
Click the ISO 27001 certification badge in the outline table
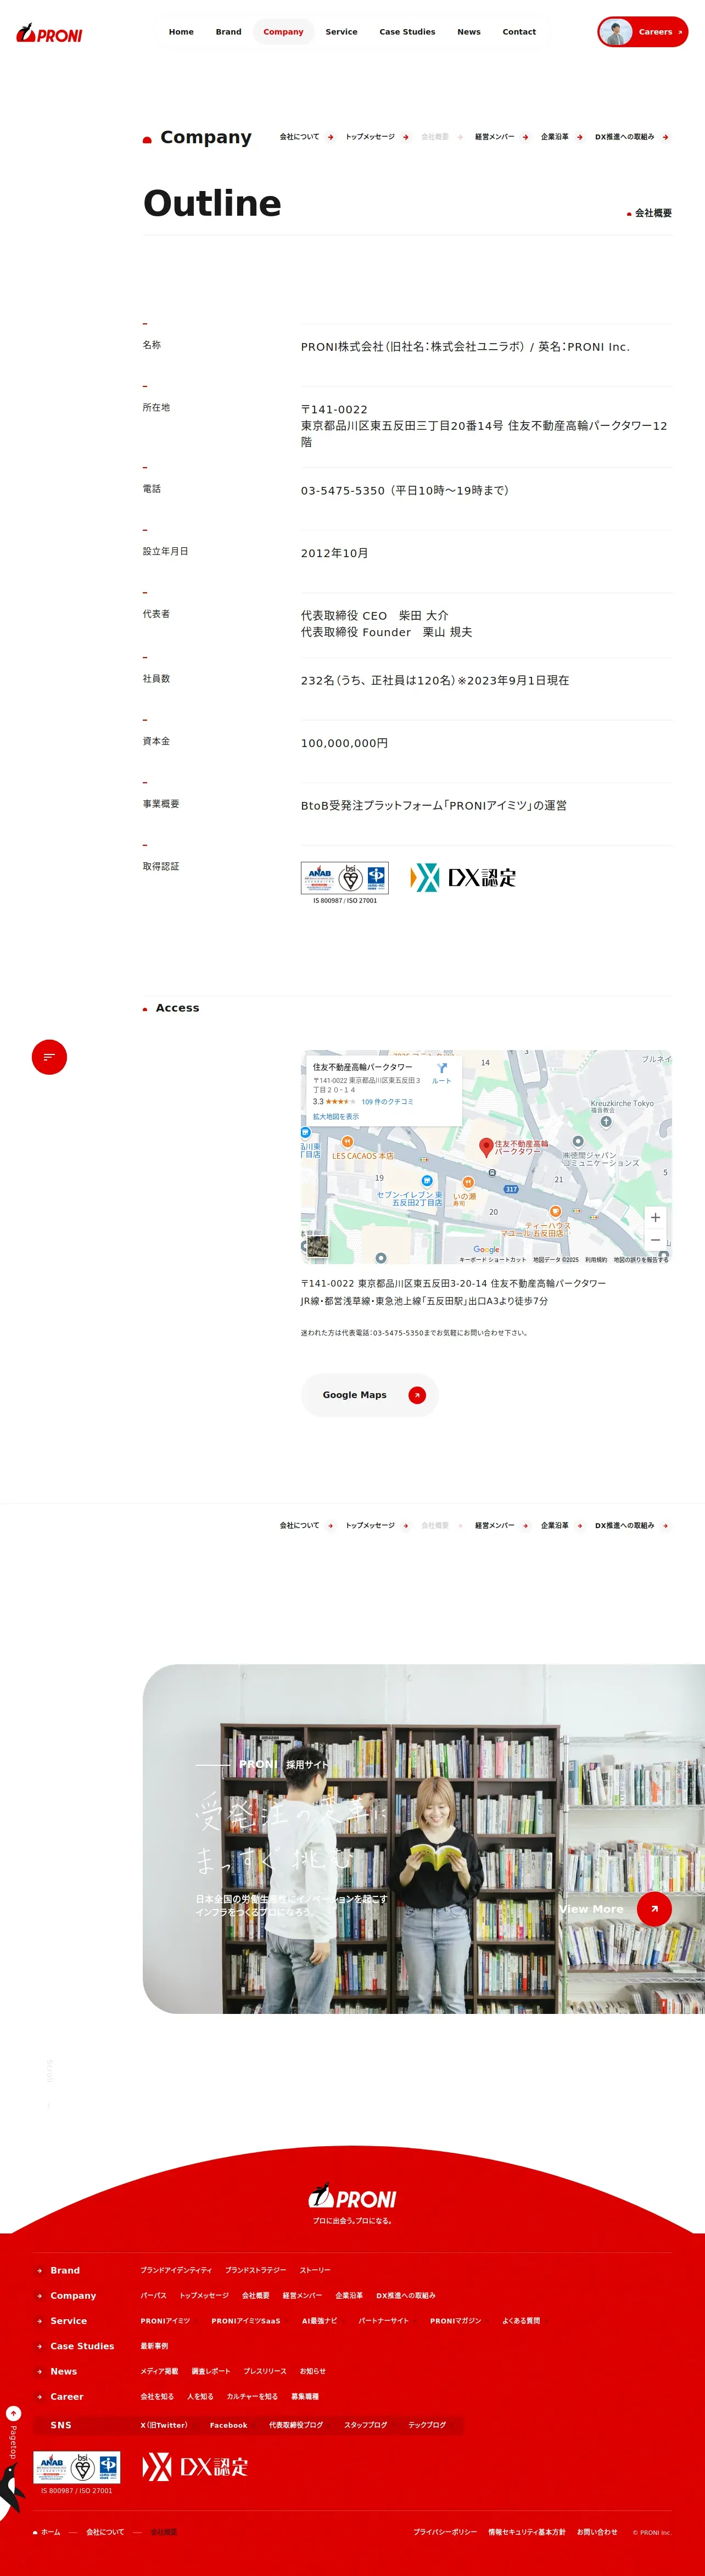coord(345,882)
